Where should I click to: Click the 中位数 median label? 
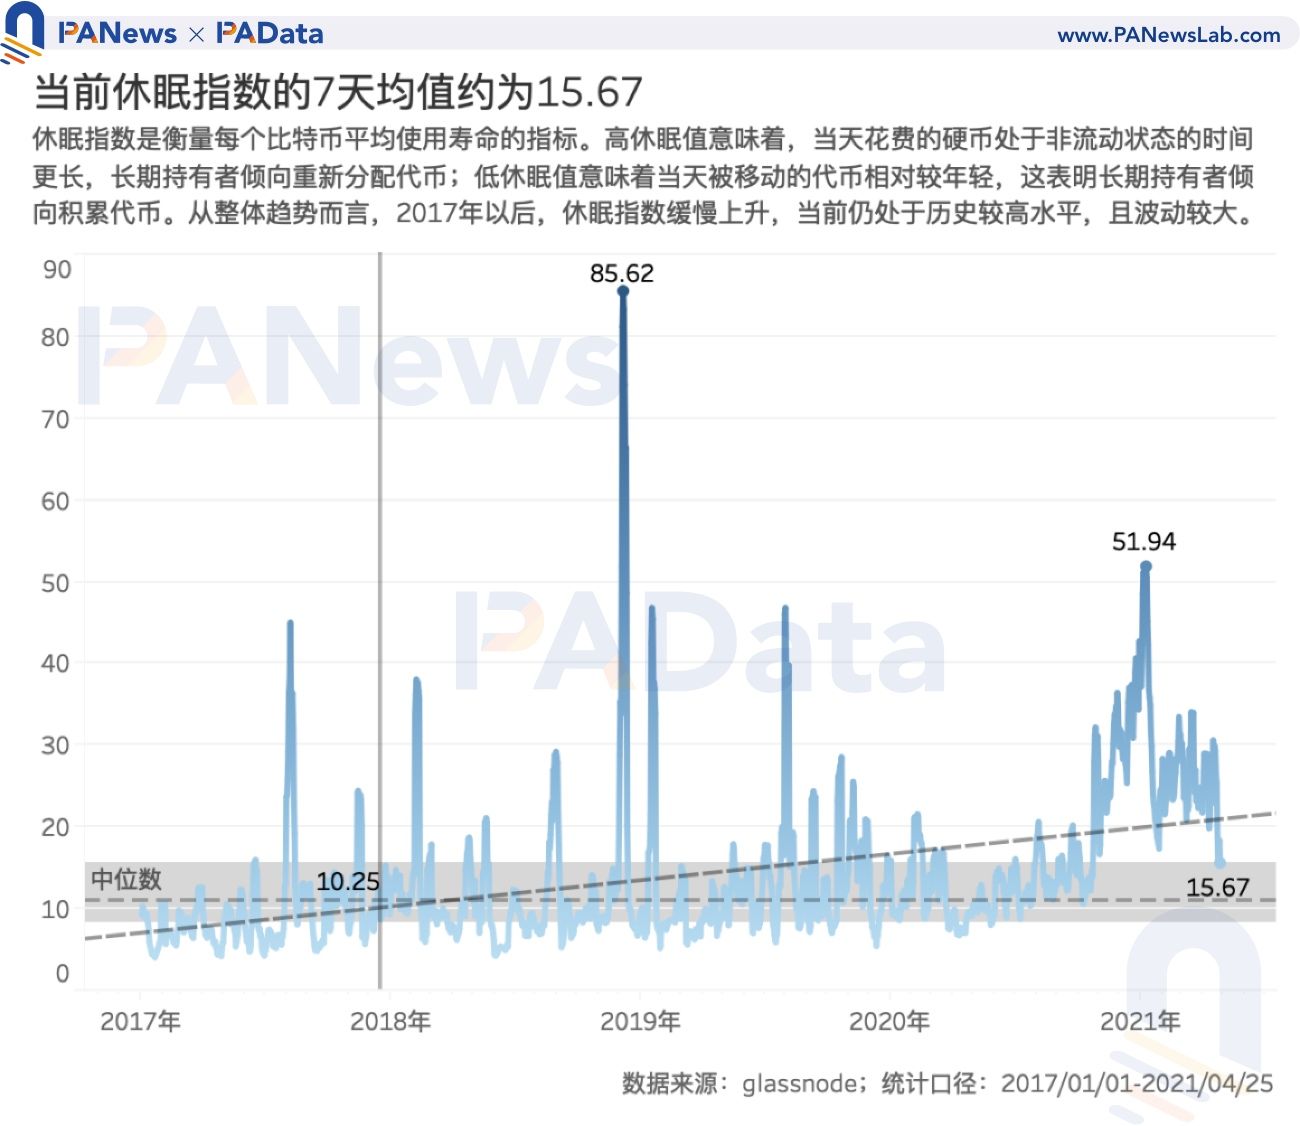coord(126,879)
